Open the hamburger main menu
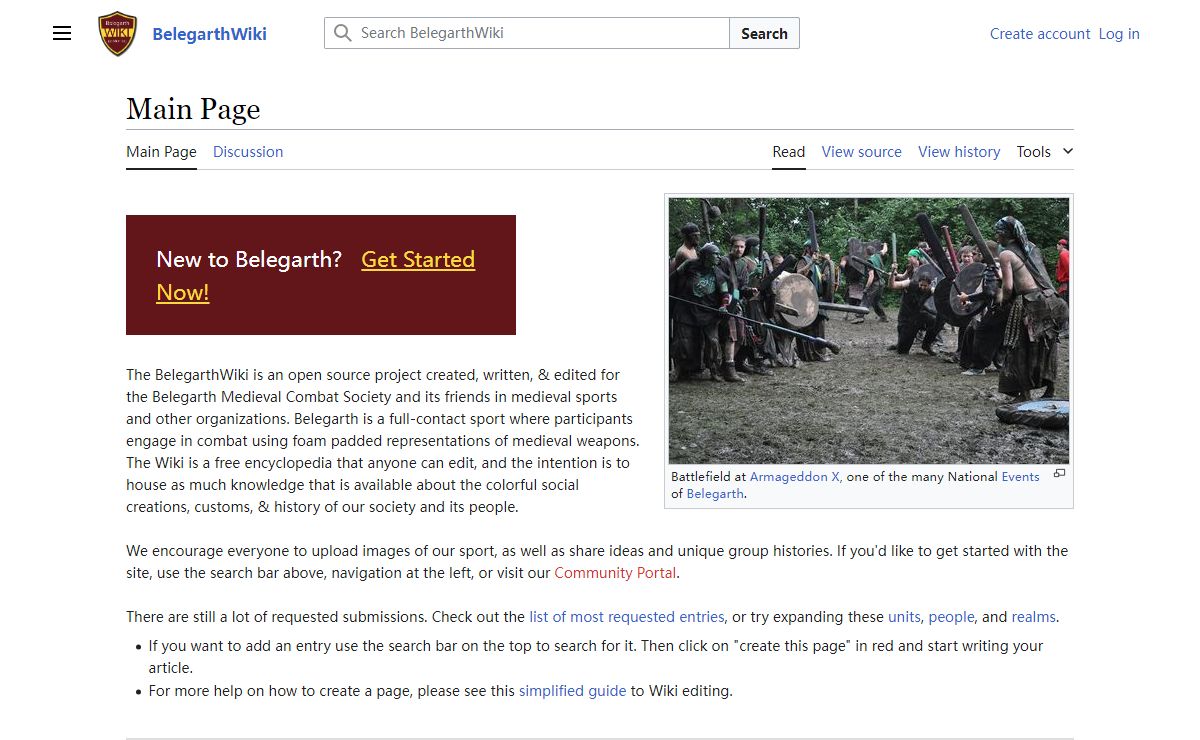The image size is (1200, 740). [x=62, y=33]
